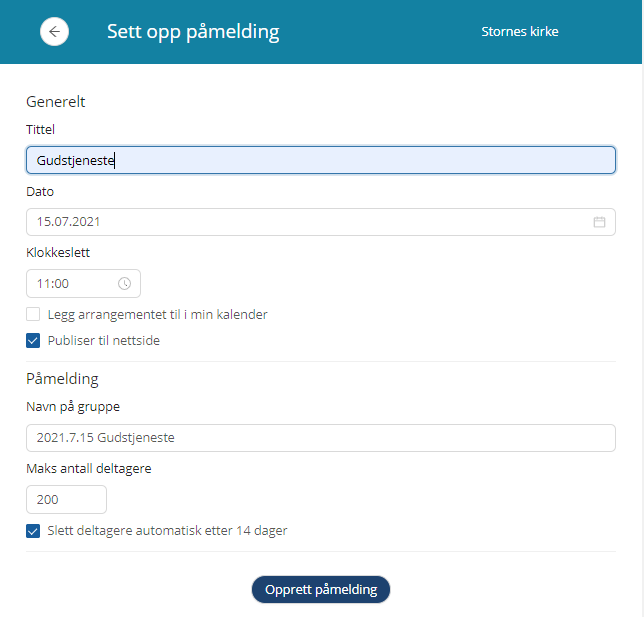Click the Opprett påmelding button
Screen dimensions: 644x617
pos(321,589)
